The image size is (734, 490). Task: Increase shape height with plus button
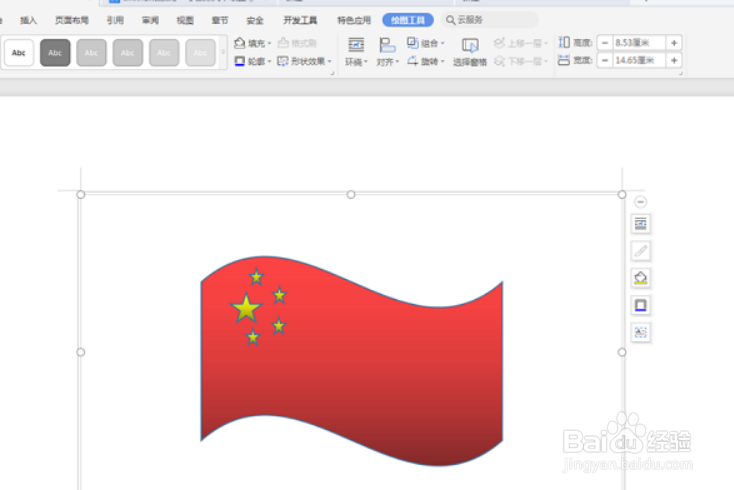(674, 43)
